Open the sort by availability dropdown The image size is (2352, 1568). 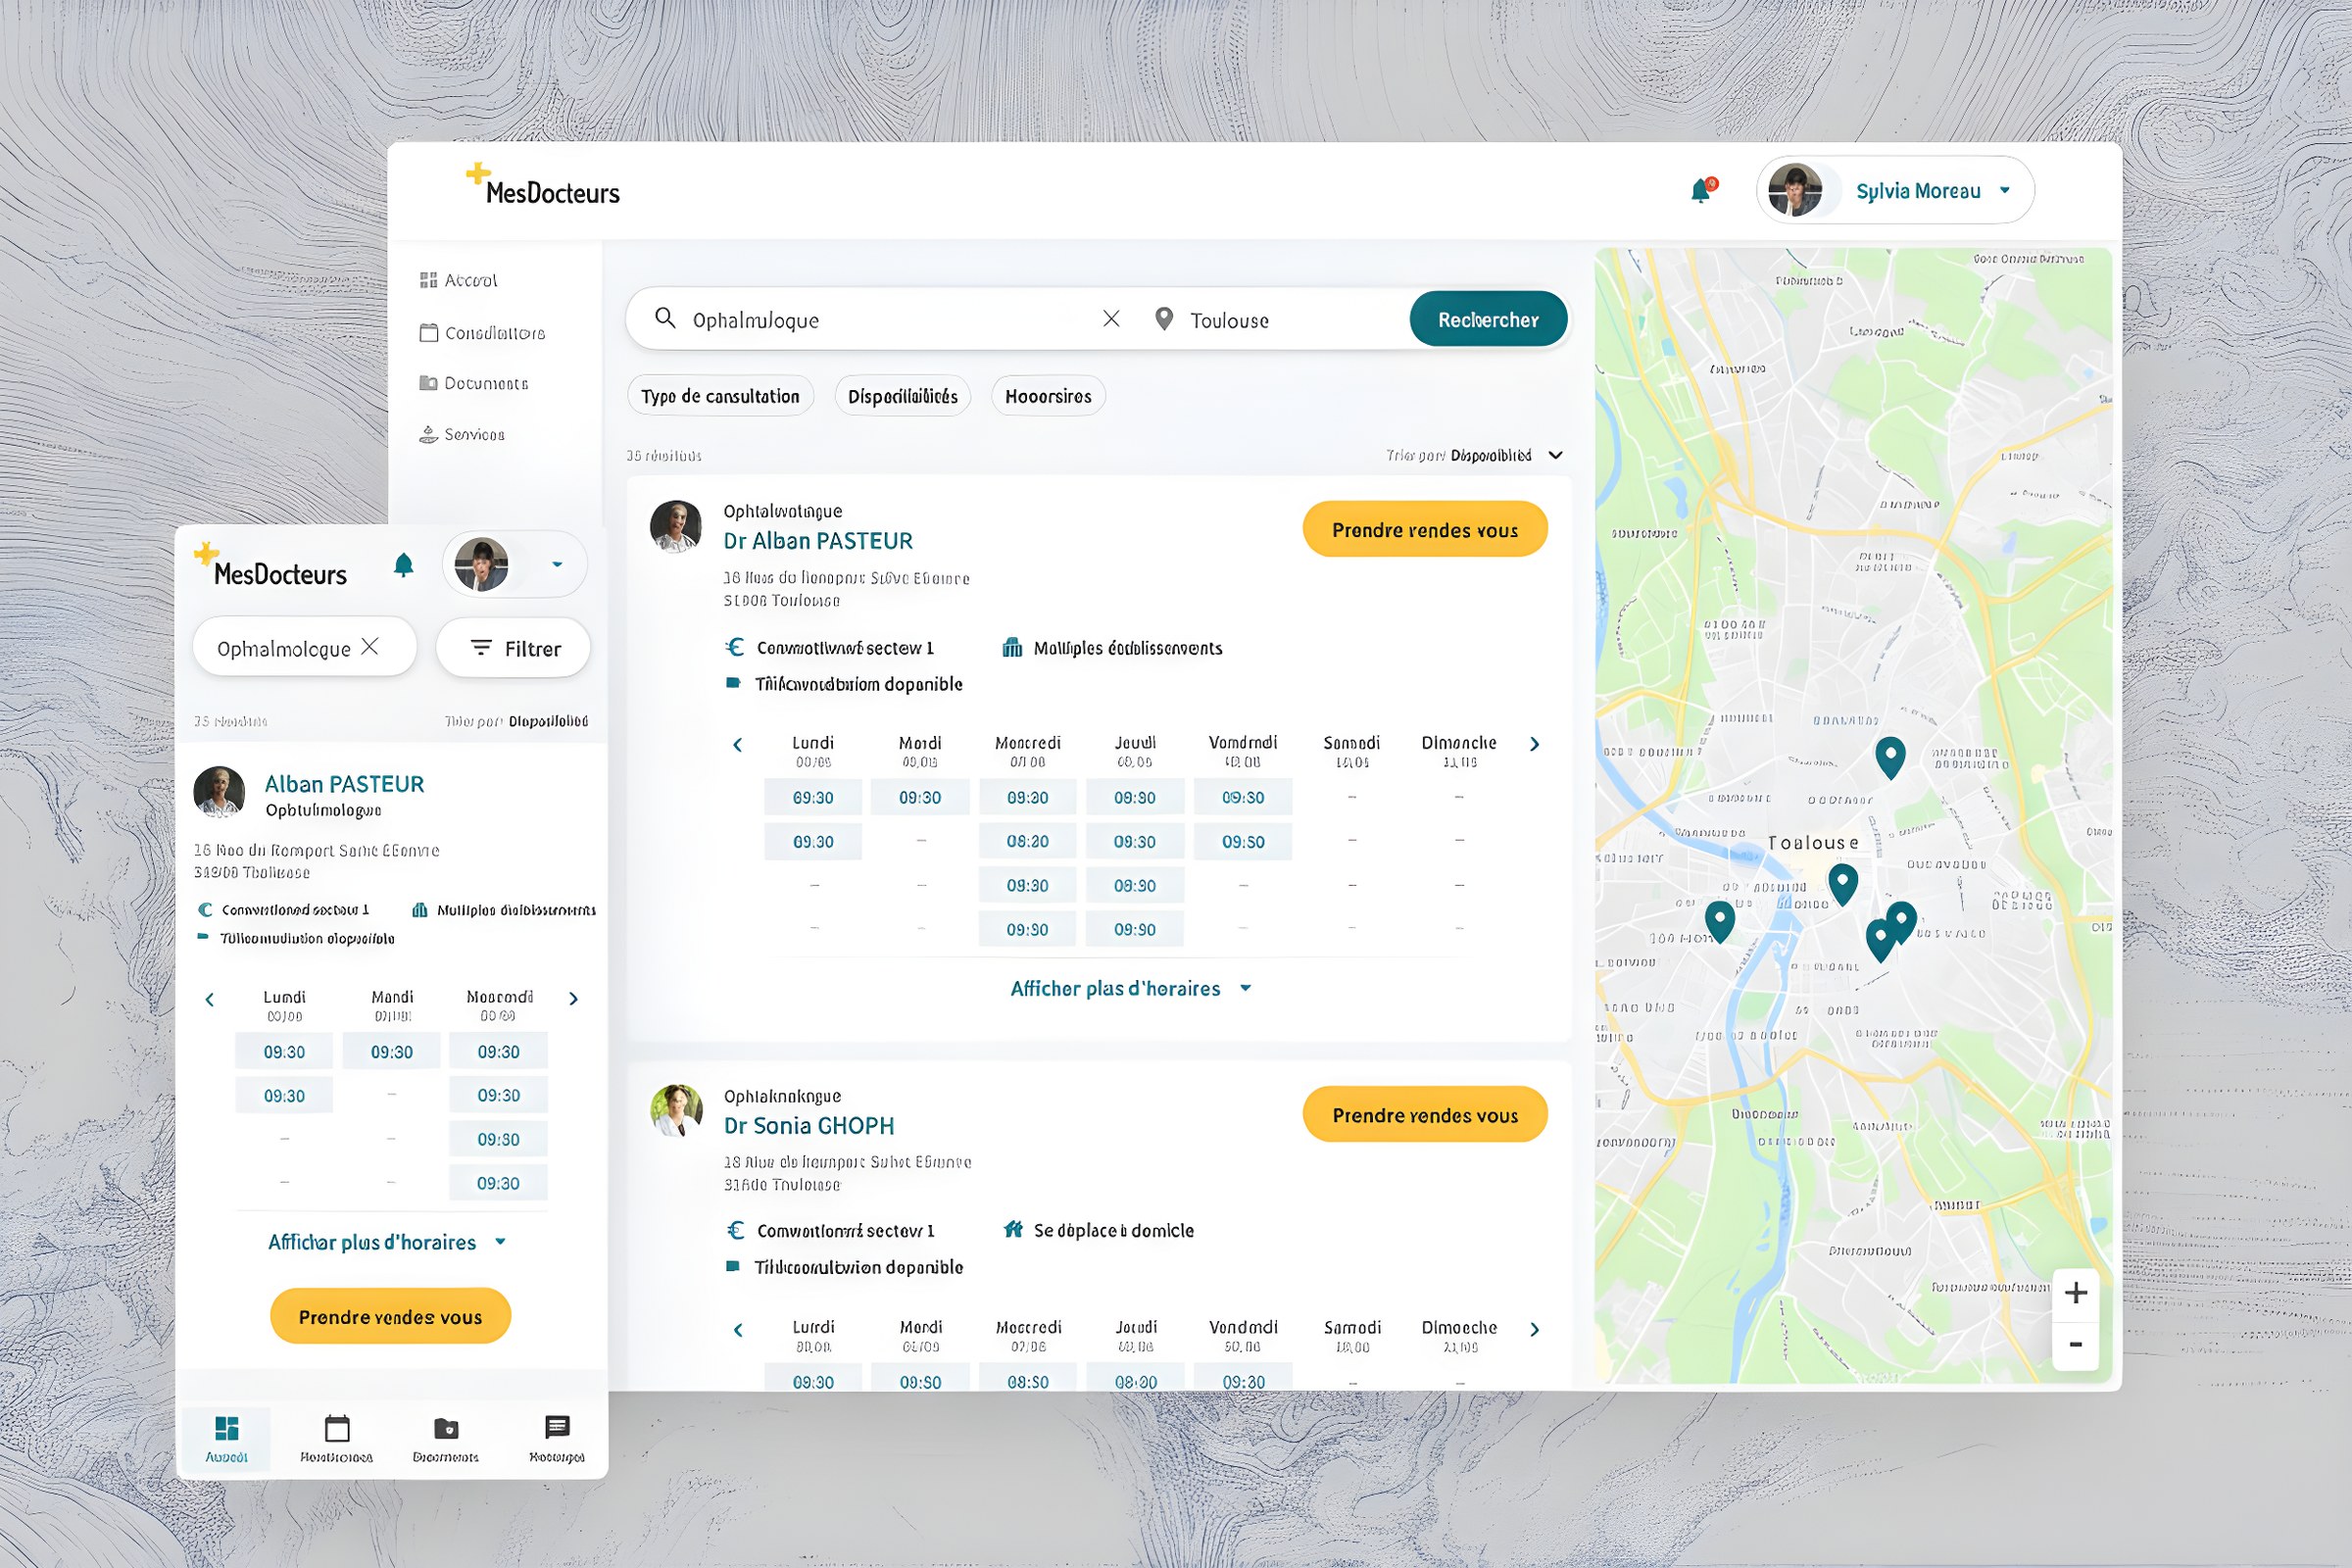[1475, 456]
